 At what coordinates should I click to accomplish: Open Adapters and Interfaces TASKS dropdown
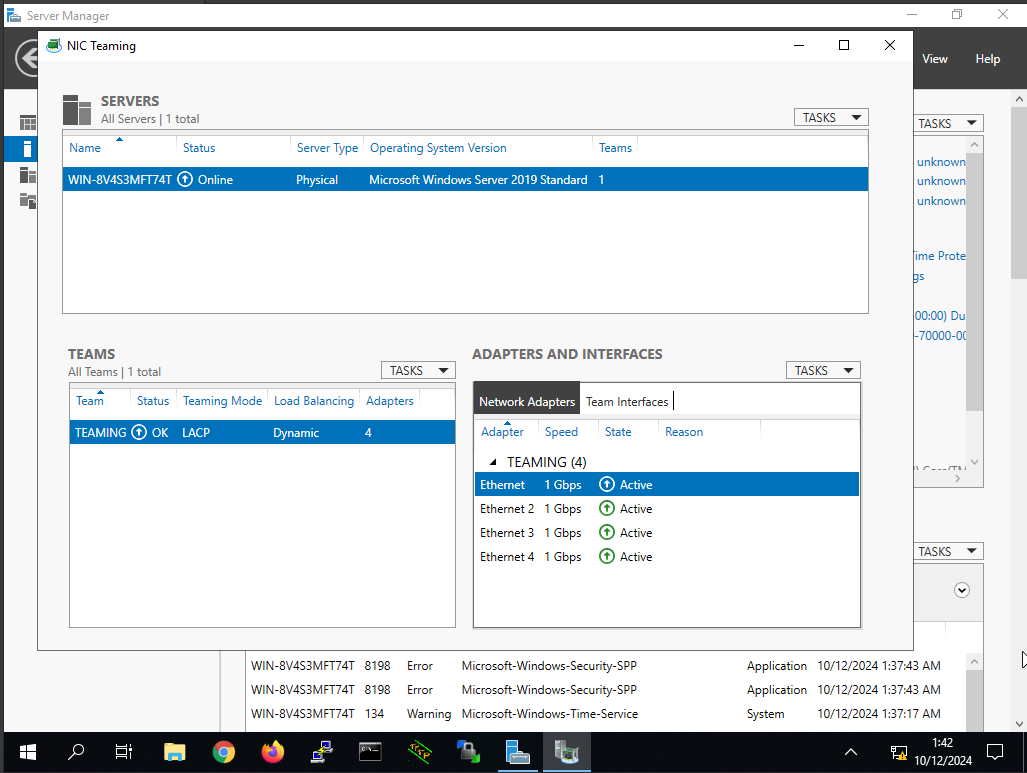pos(822,370)
